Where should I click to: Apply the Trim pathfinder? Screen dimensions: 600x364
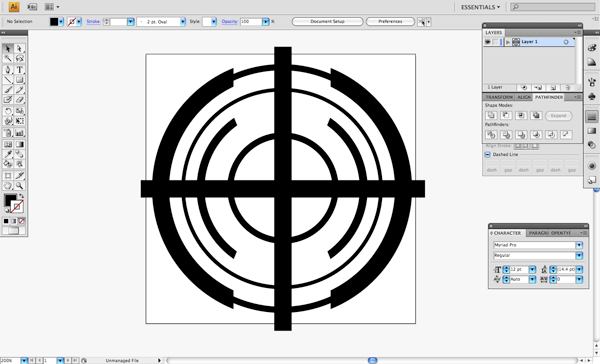click(x=506, y=134)
